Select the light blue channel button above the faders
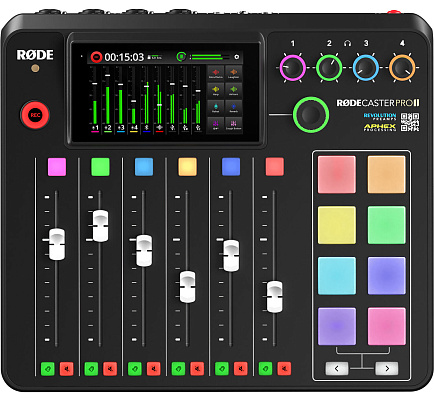Screen dimensions: 434x400 (144, 167)
